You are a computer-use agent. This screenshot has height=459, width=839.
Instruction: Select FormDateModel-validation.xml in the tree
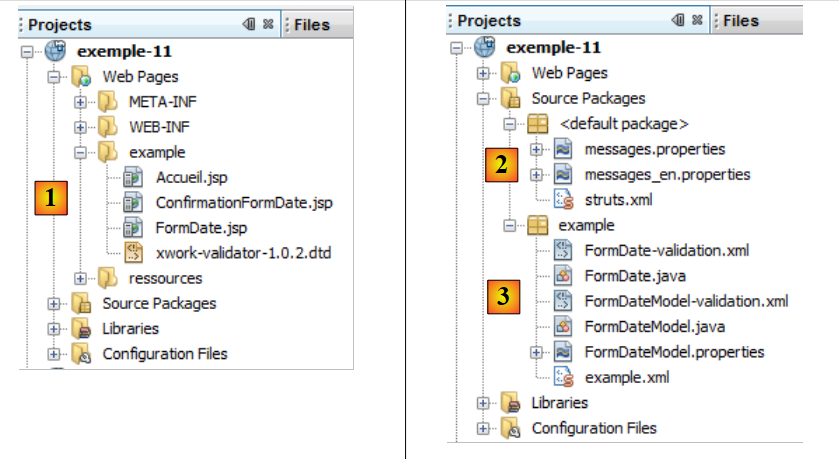tap(687, 301)
